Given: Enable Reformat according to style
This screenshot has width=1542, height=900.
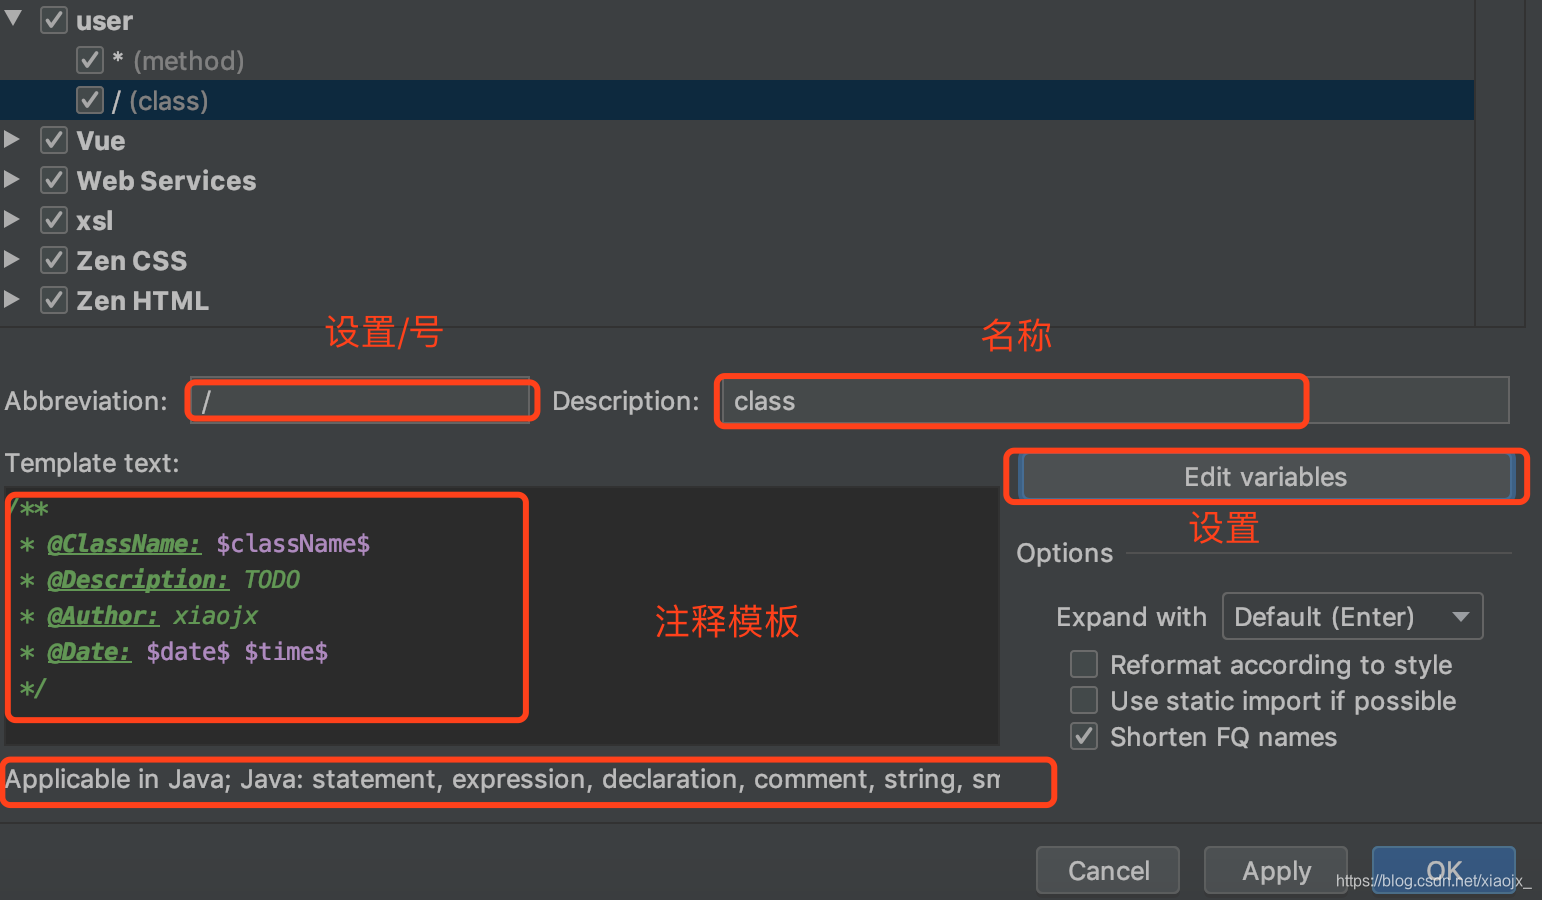Looking at the screenshot, I should click(1084, 664).
